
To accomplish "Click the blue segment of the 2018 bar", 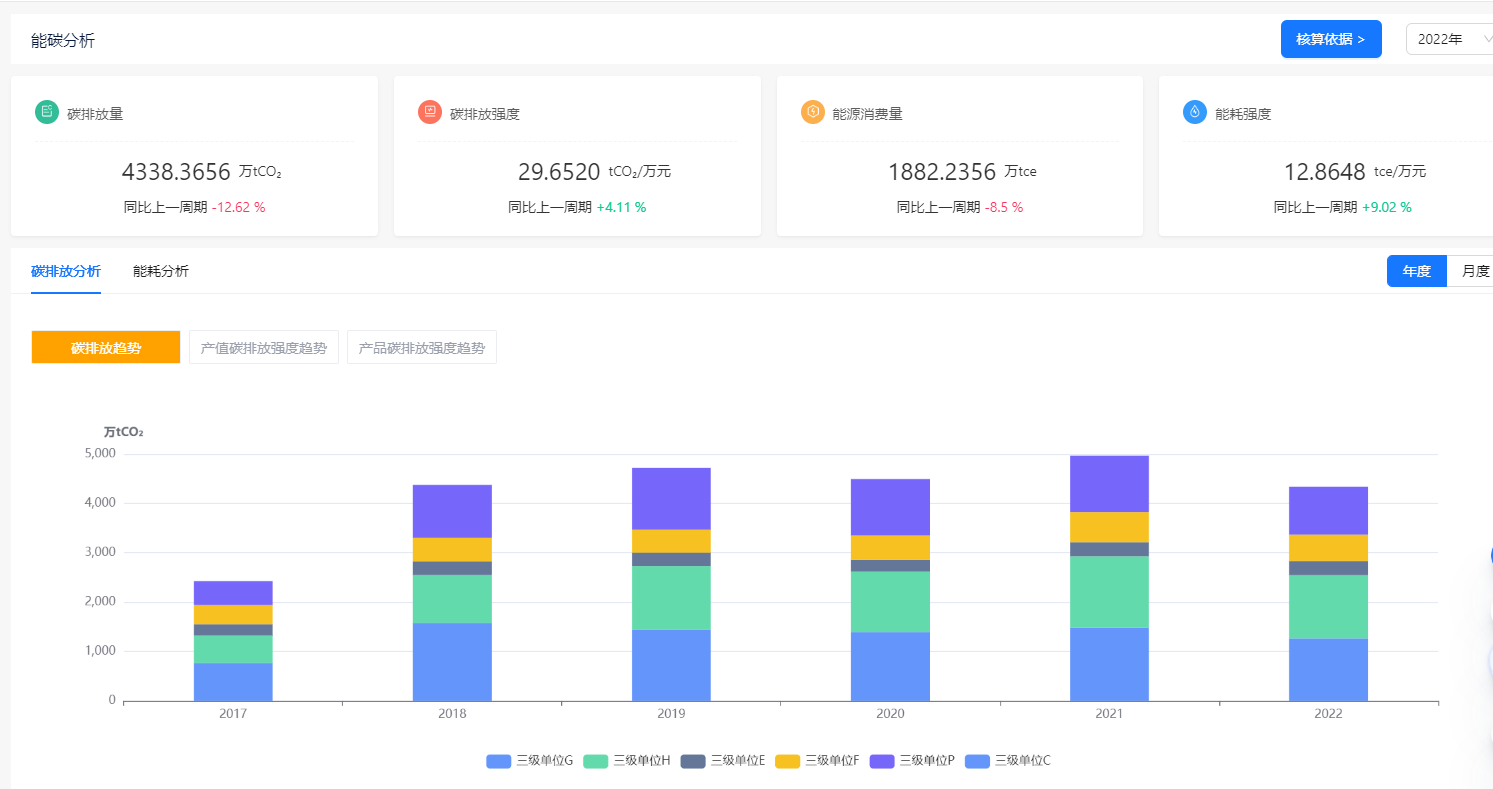I will point(452,662).
